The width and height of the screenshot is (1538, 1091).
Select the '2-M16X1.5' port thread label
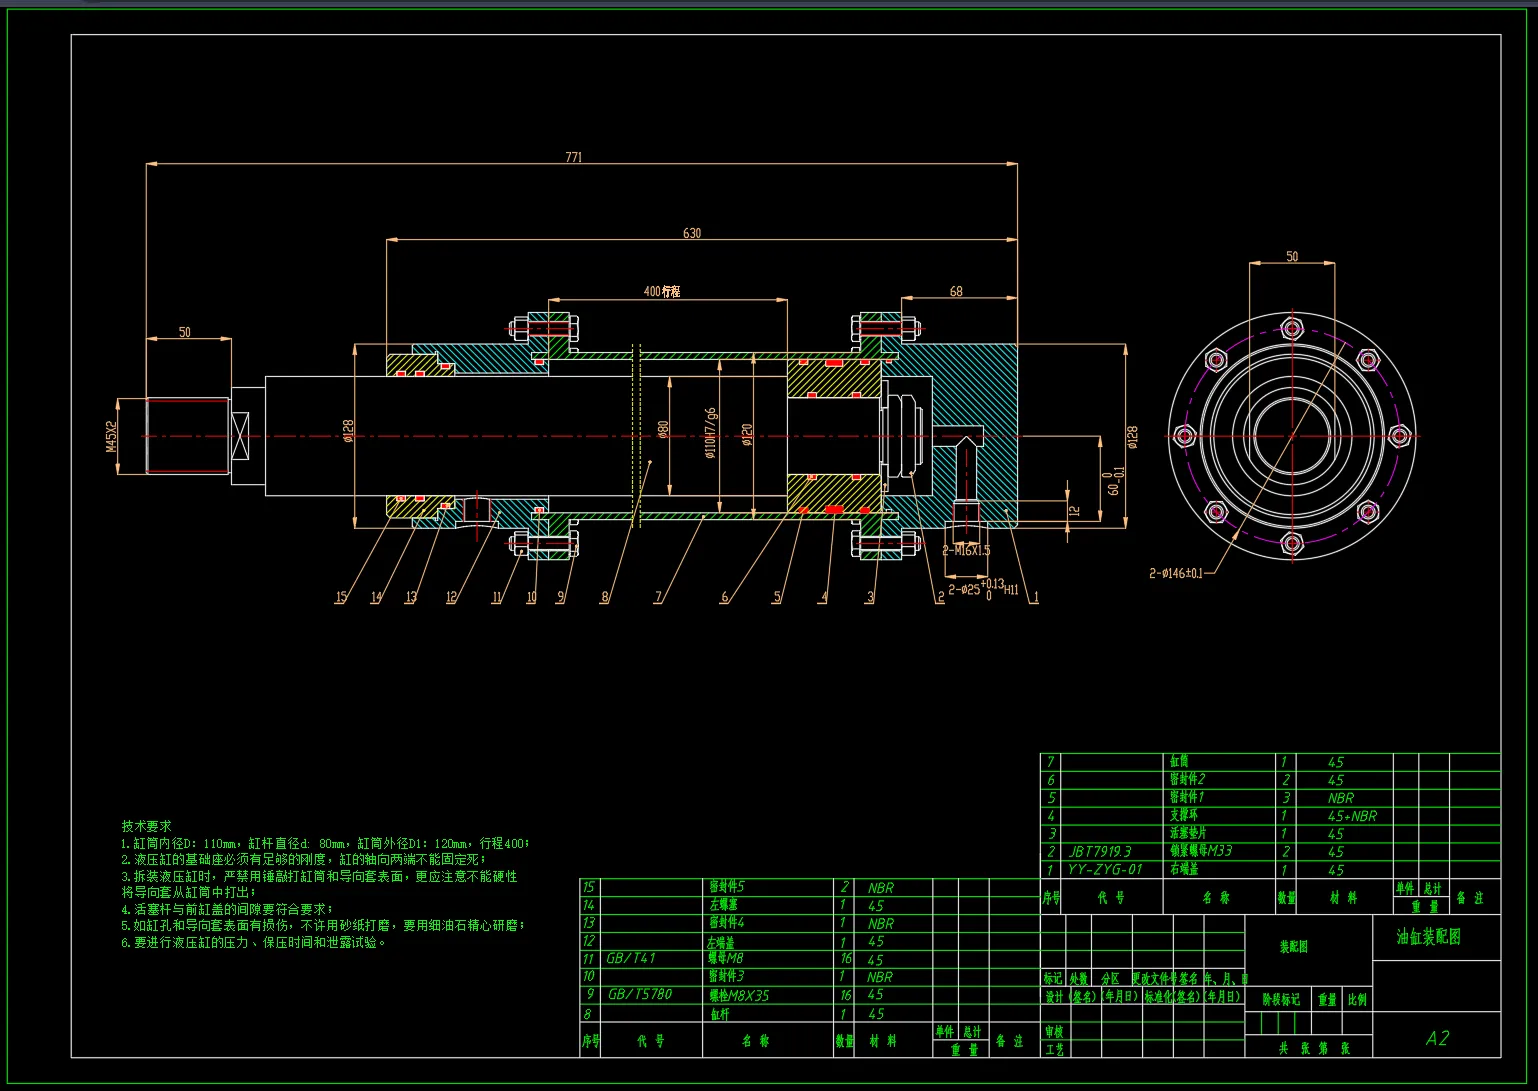[966, 550]
